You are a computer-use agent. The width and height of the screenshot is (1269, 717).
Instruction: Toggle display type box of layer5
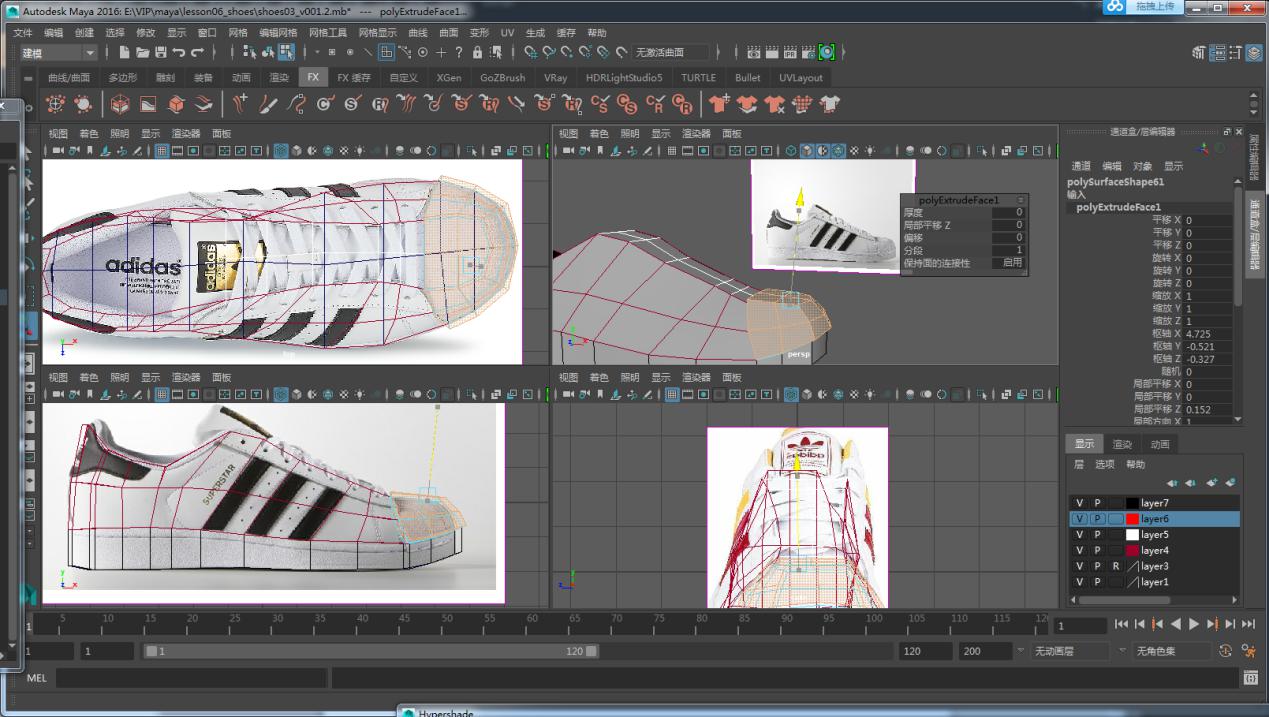[x=1115, y=535]
